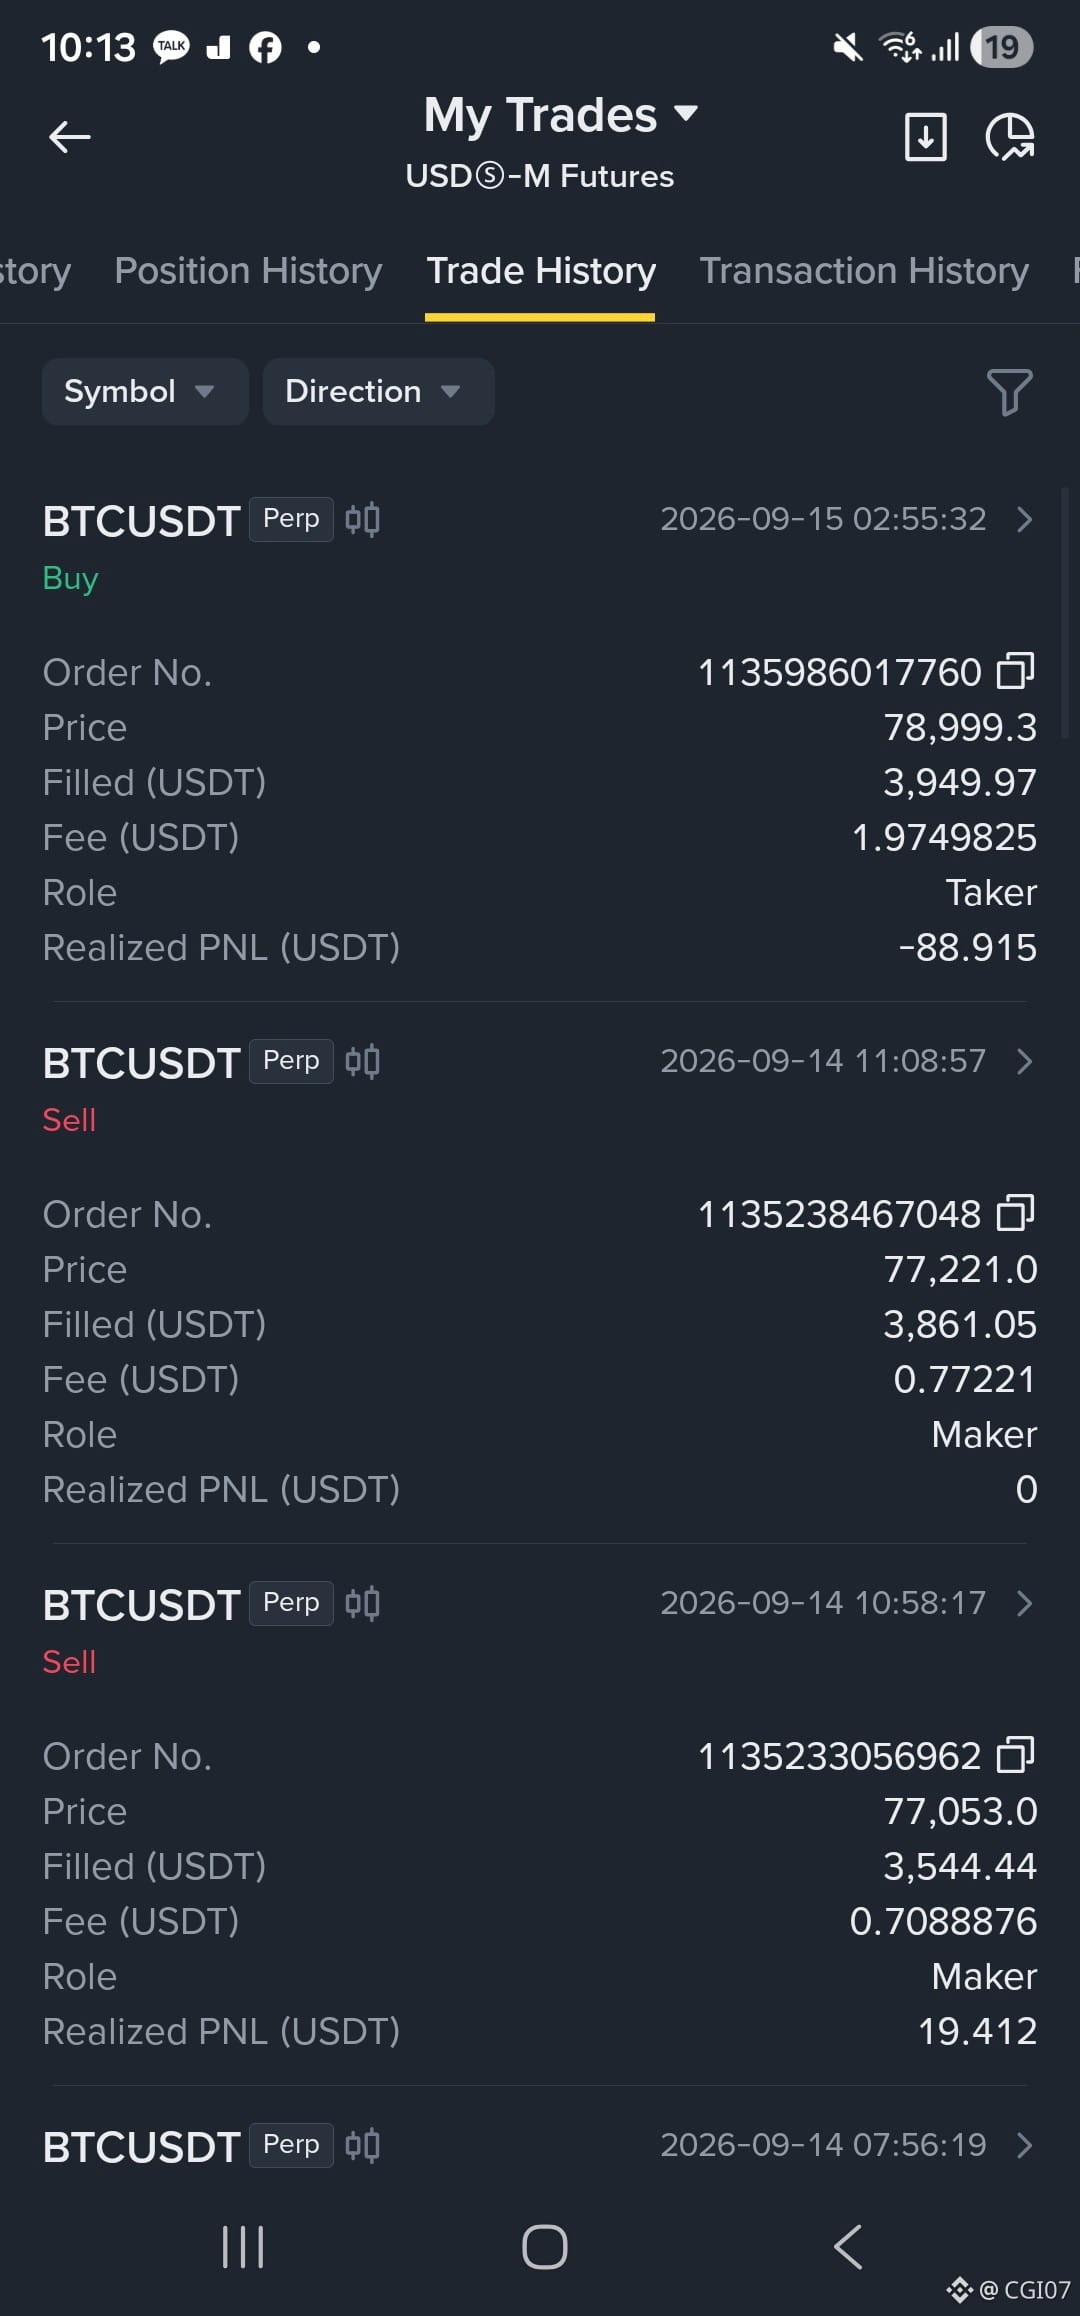Expand details of the 10:58:17 trade
This screenshot has width=1080, height=2316.
[1024, 1603]
